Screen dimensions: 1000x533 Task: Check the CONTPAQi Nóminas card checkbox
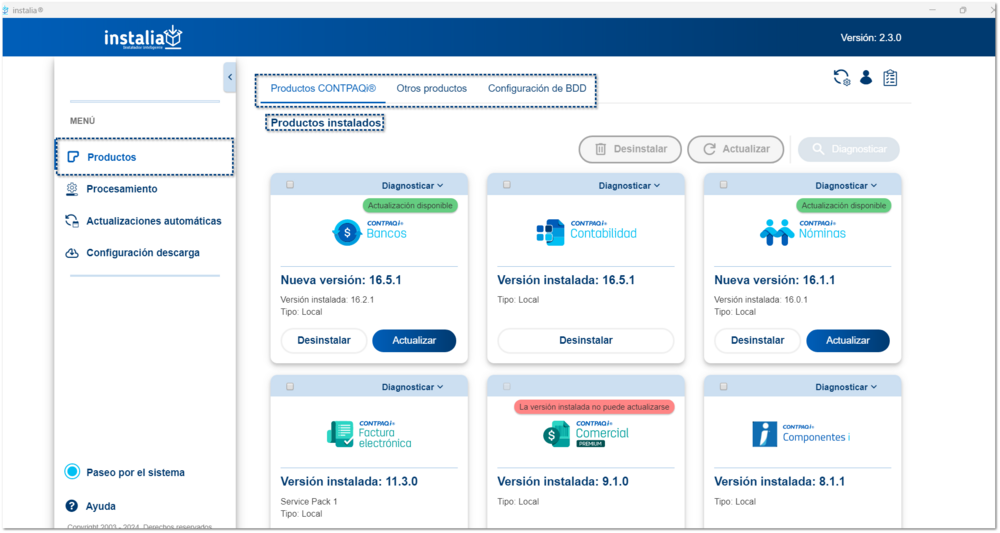pos(723,185)
